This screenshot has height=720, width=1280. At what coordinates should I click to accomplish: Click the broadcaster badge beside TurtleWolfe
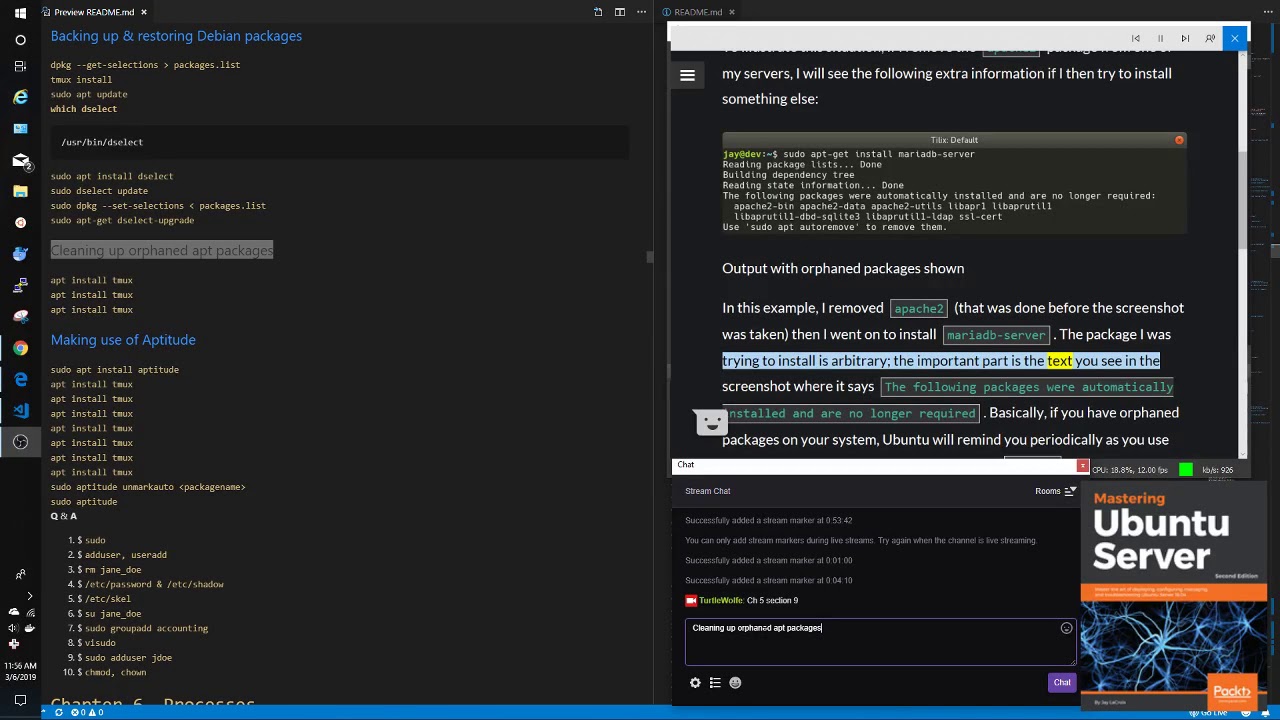click(690, 600)
